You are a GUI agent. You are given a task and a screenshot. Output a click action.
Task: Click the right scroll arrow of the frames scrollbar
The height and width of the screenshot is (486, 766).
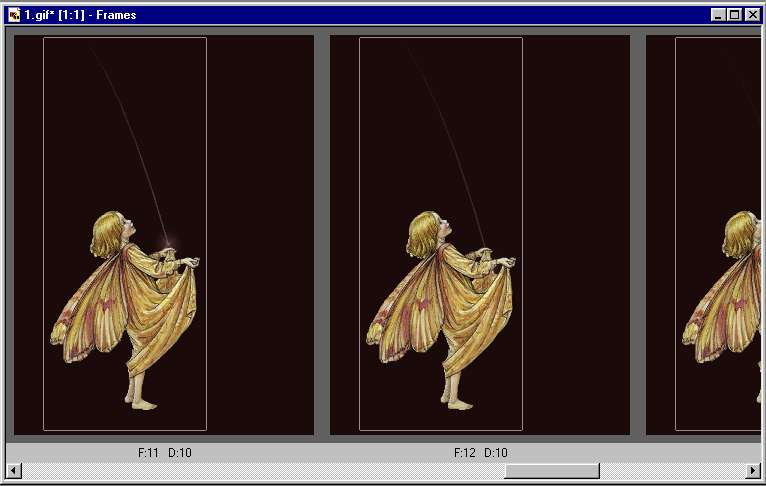753,471
